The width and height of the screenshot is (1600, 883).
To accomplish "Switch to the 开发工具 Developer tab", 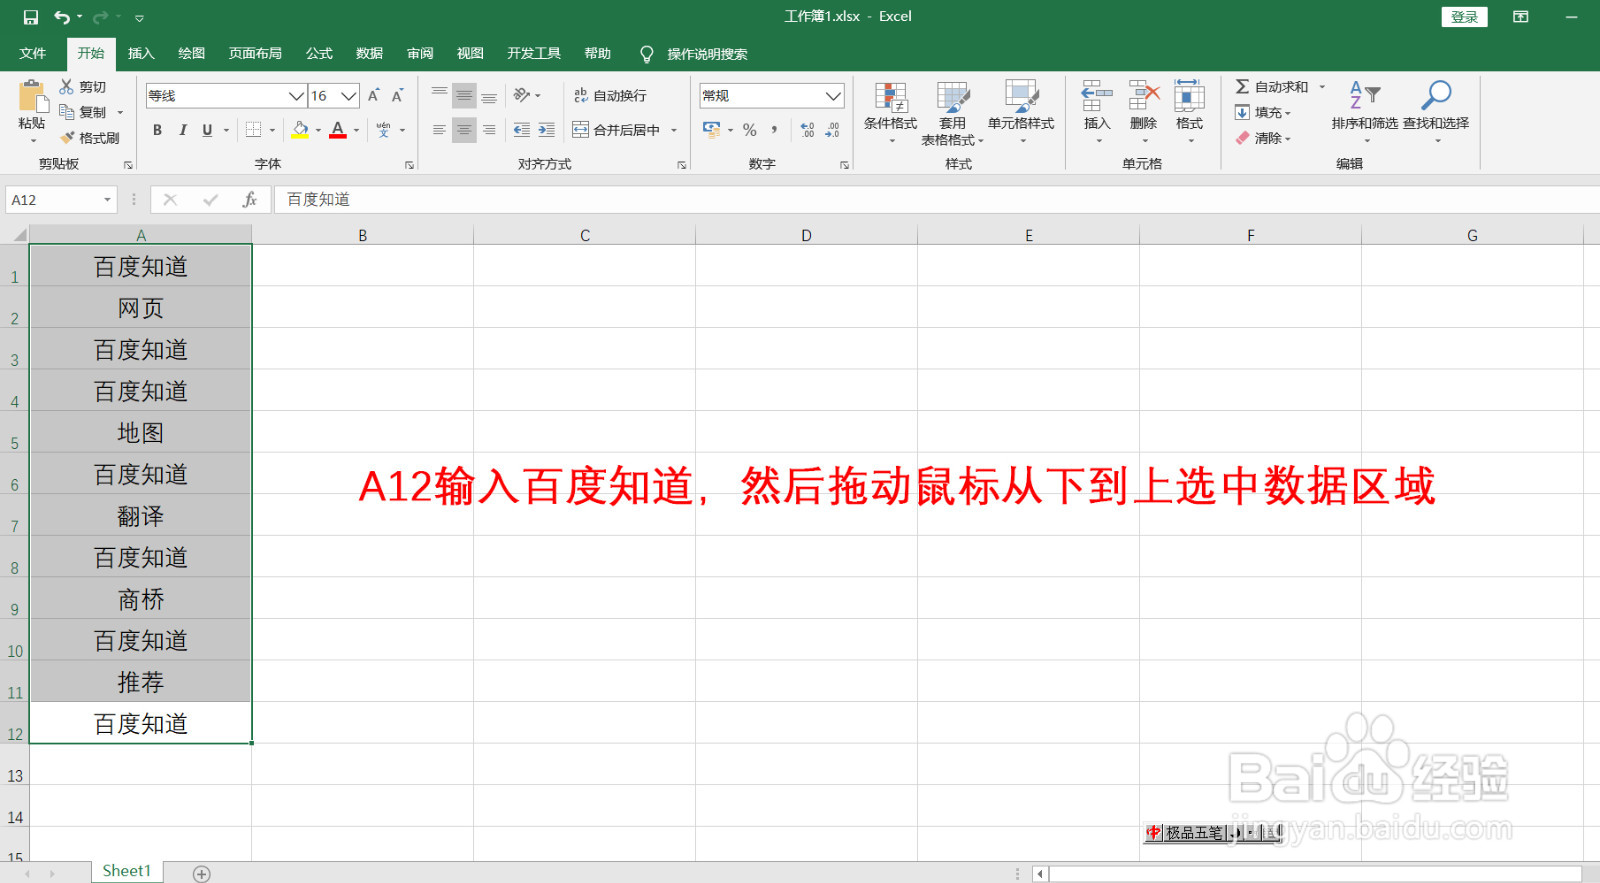I will pos(533,54).
